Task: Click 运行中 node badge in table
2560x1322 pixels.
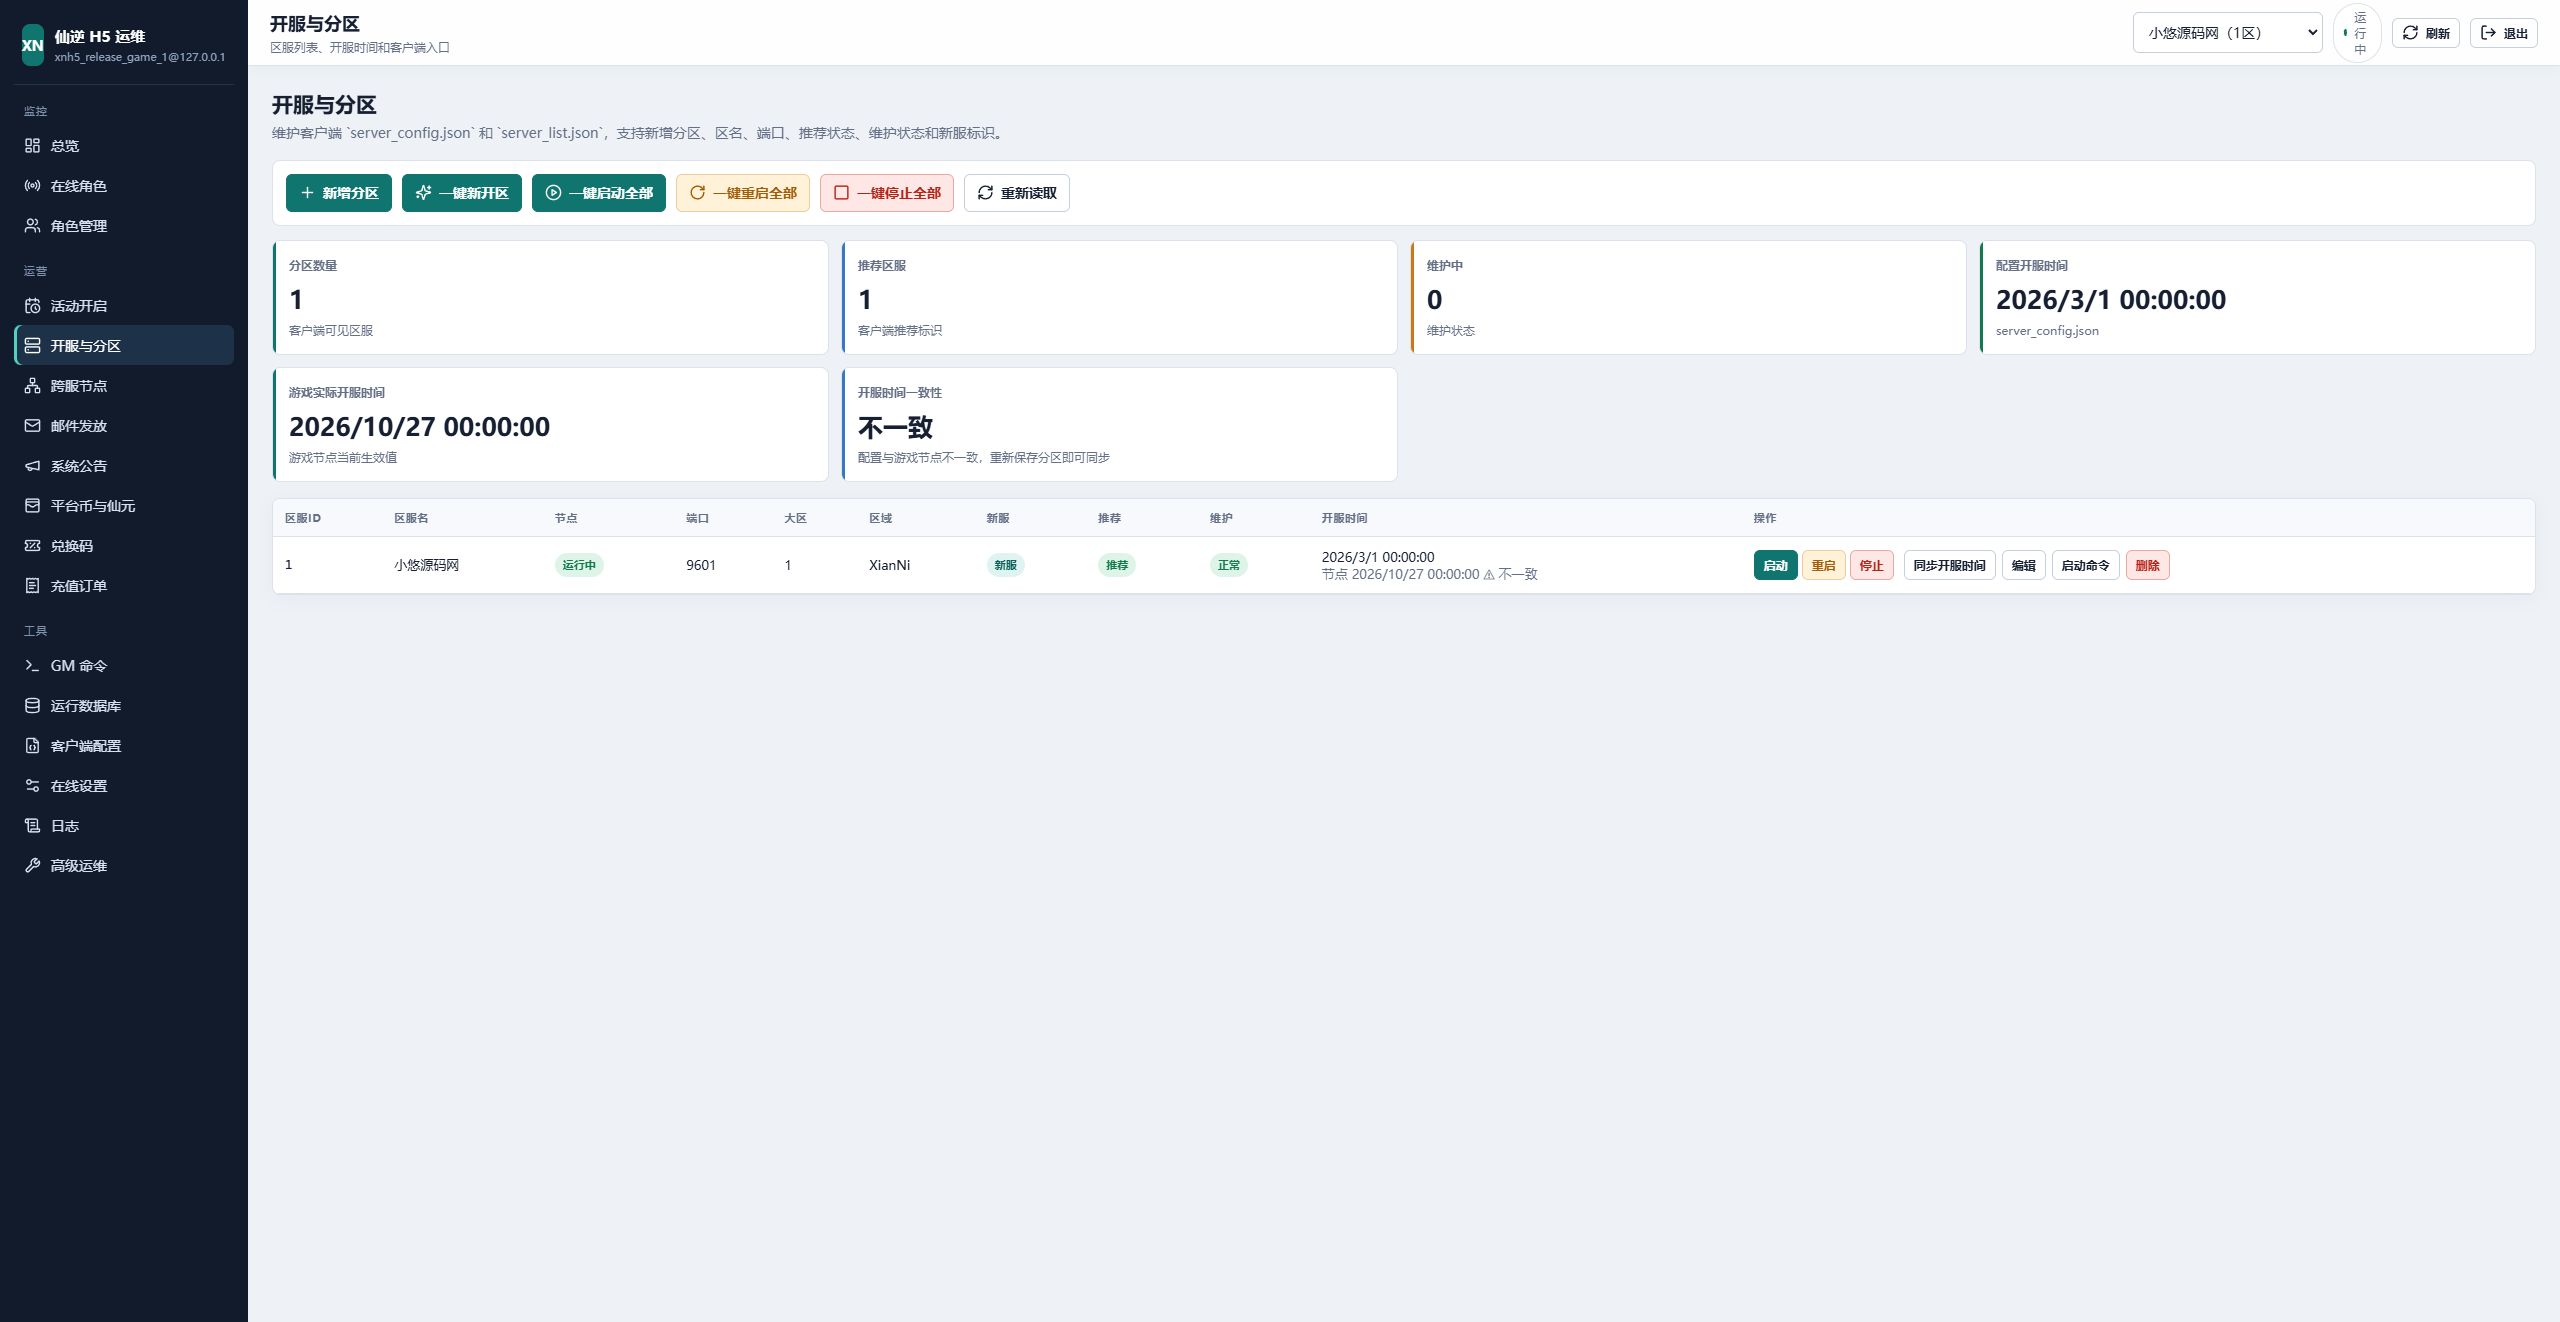Action: (579, 565)
